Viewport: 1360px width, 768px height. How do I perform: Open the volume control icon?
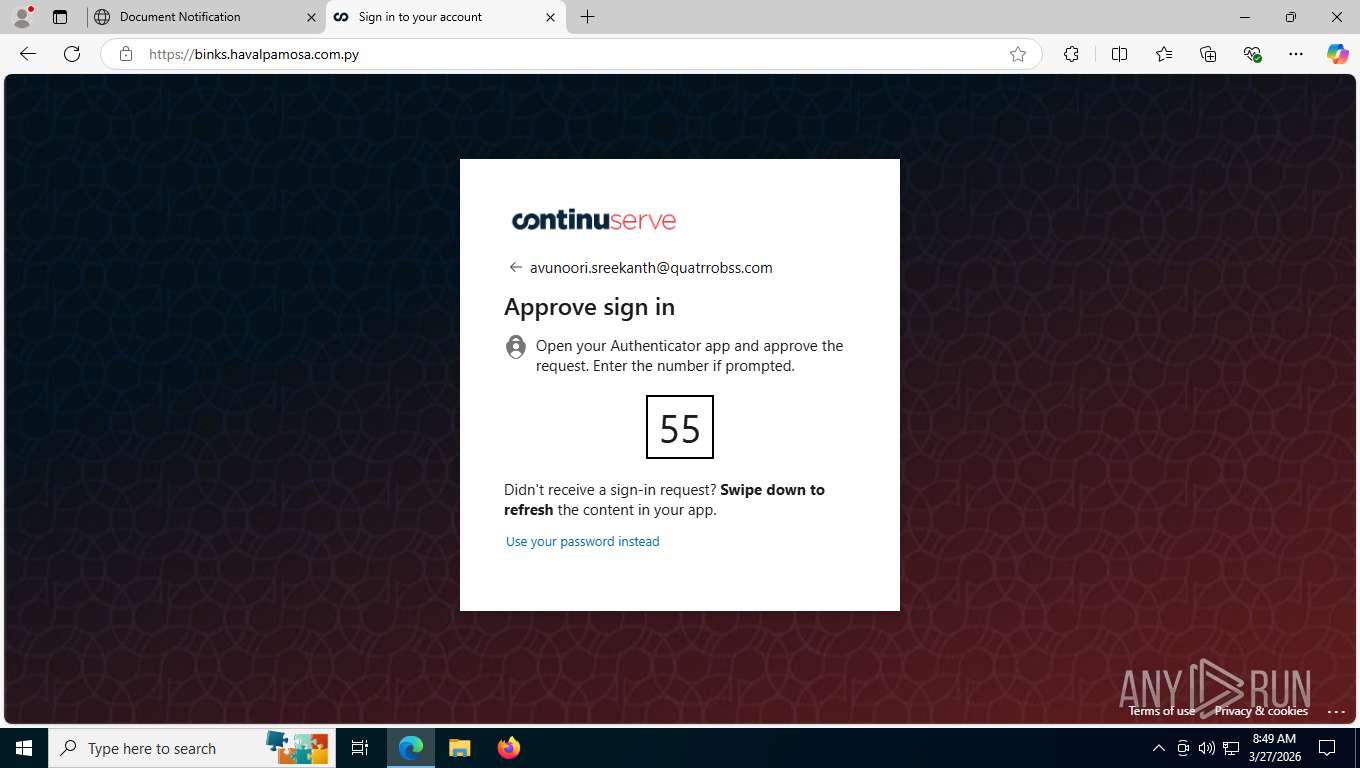click(1207, 748)
